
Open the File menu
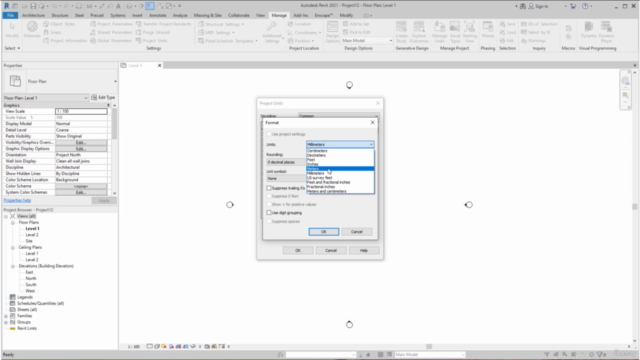point(10,15)
